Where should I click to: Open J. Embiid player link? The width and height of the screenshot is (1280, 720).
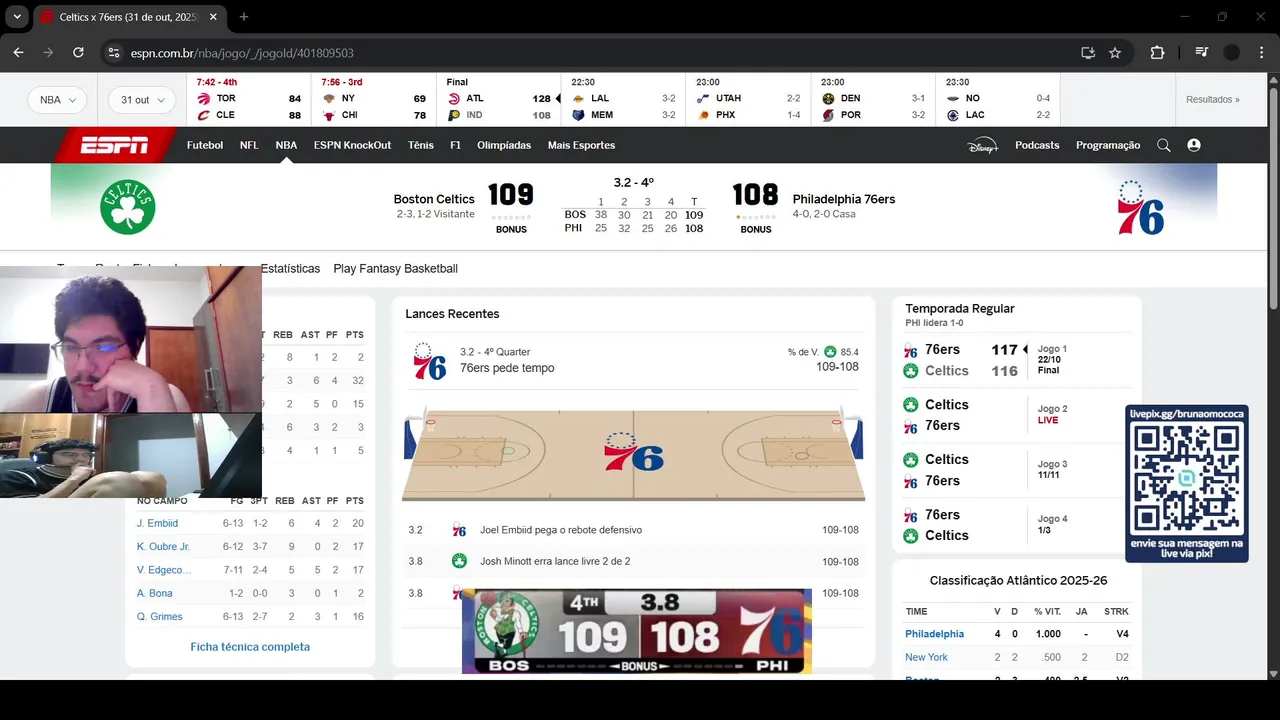click(157, 523)
